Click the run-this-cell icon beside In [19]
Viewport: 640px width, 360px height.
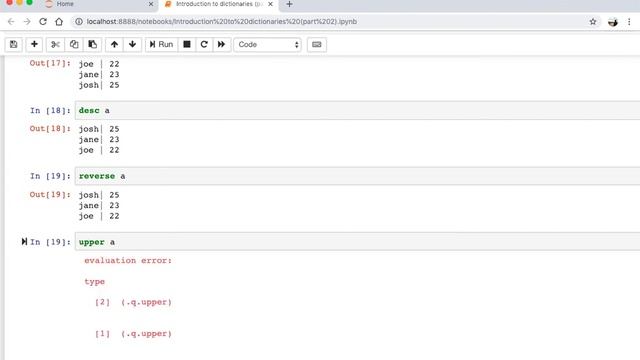(24, 242)
